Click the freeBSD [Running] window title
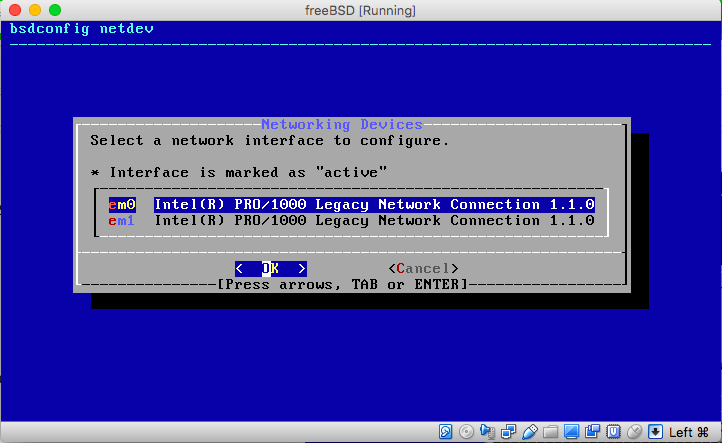Viewport: 722px width, 443px height. (x=360, y=10)
